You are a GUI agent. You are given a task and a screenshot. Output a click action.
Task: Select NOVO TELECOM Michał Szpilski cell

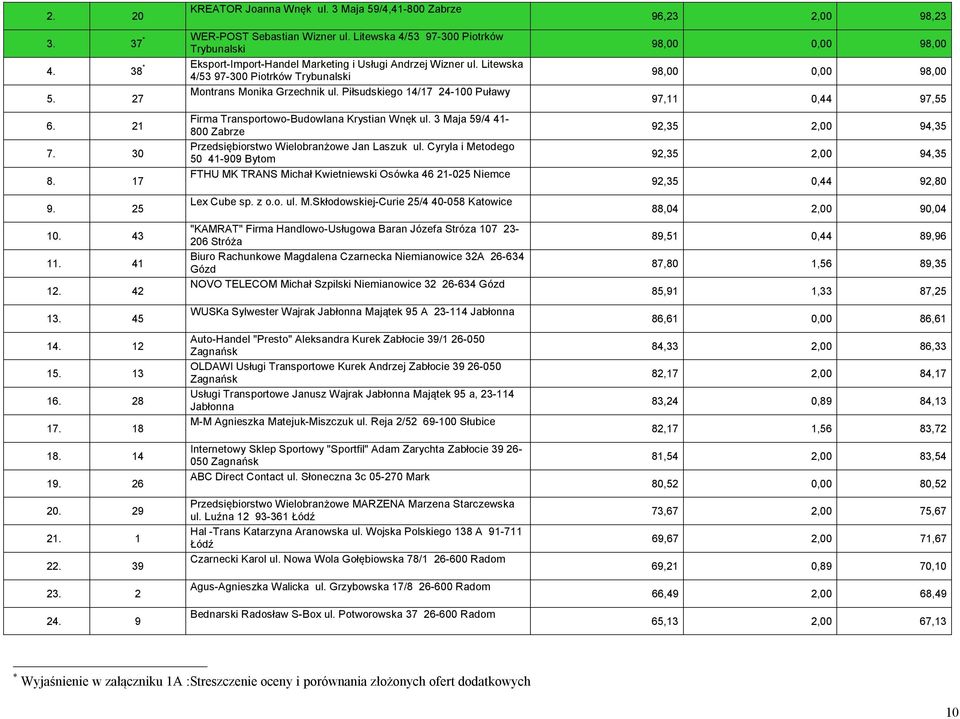pyautogui.click(x=358, y=291)
